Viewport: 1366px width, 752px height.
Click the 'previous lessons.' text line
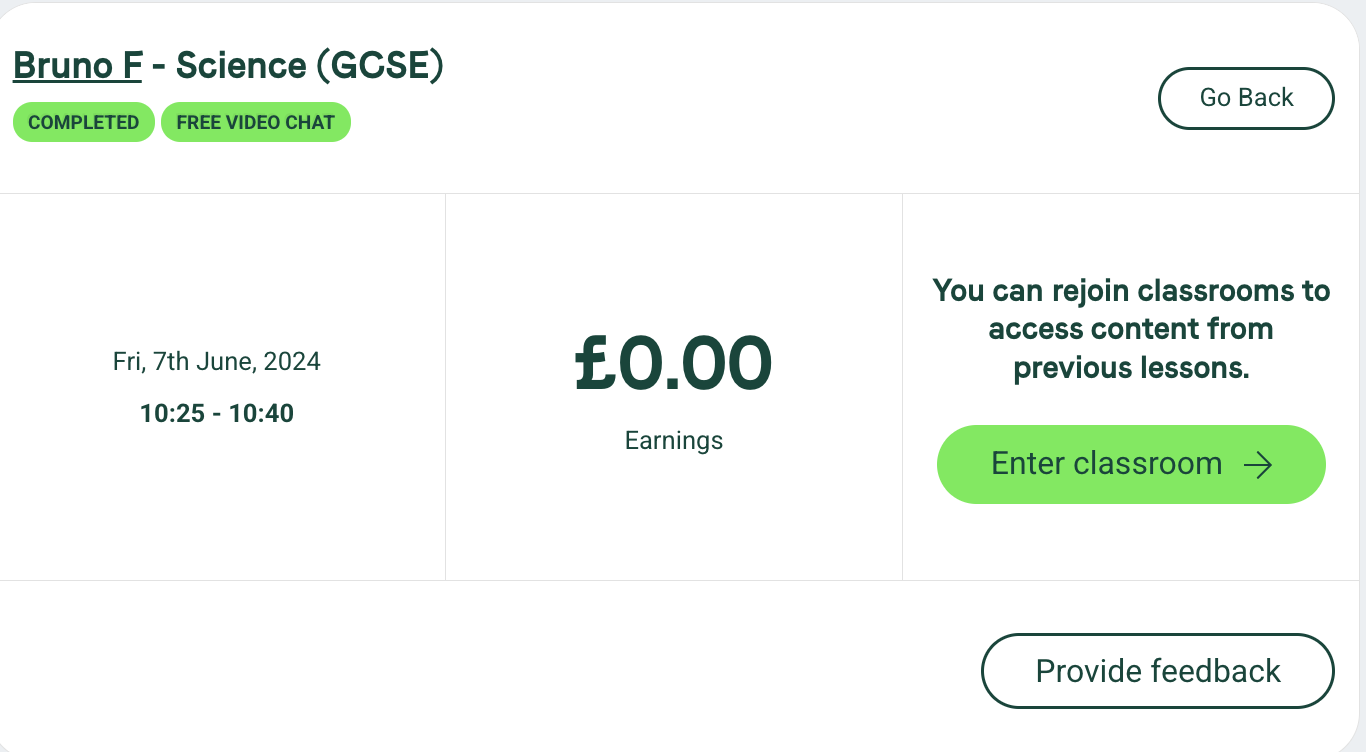[1131, 368]
